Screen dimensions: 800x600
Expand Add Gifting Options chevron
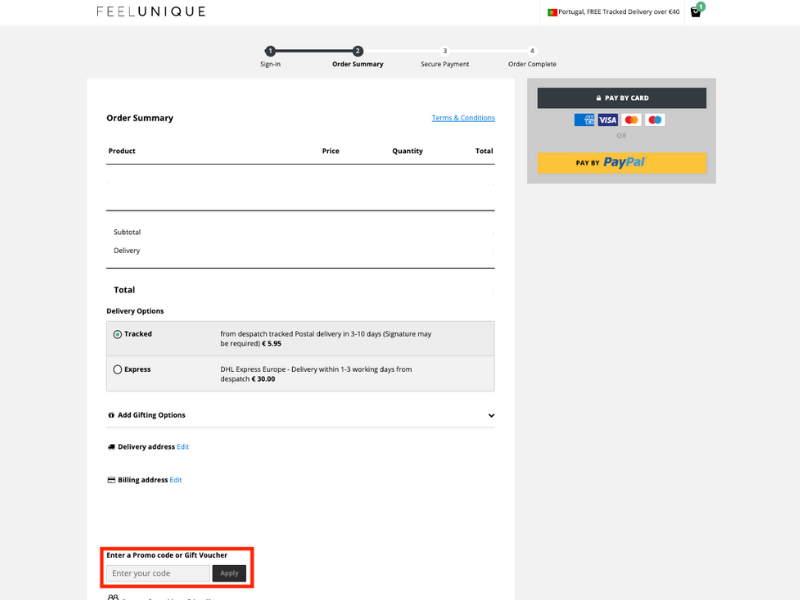(x=491, y=415)
